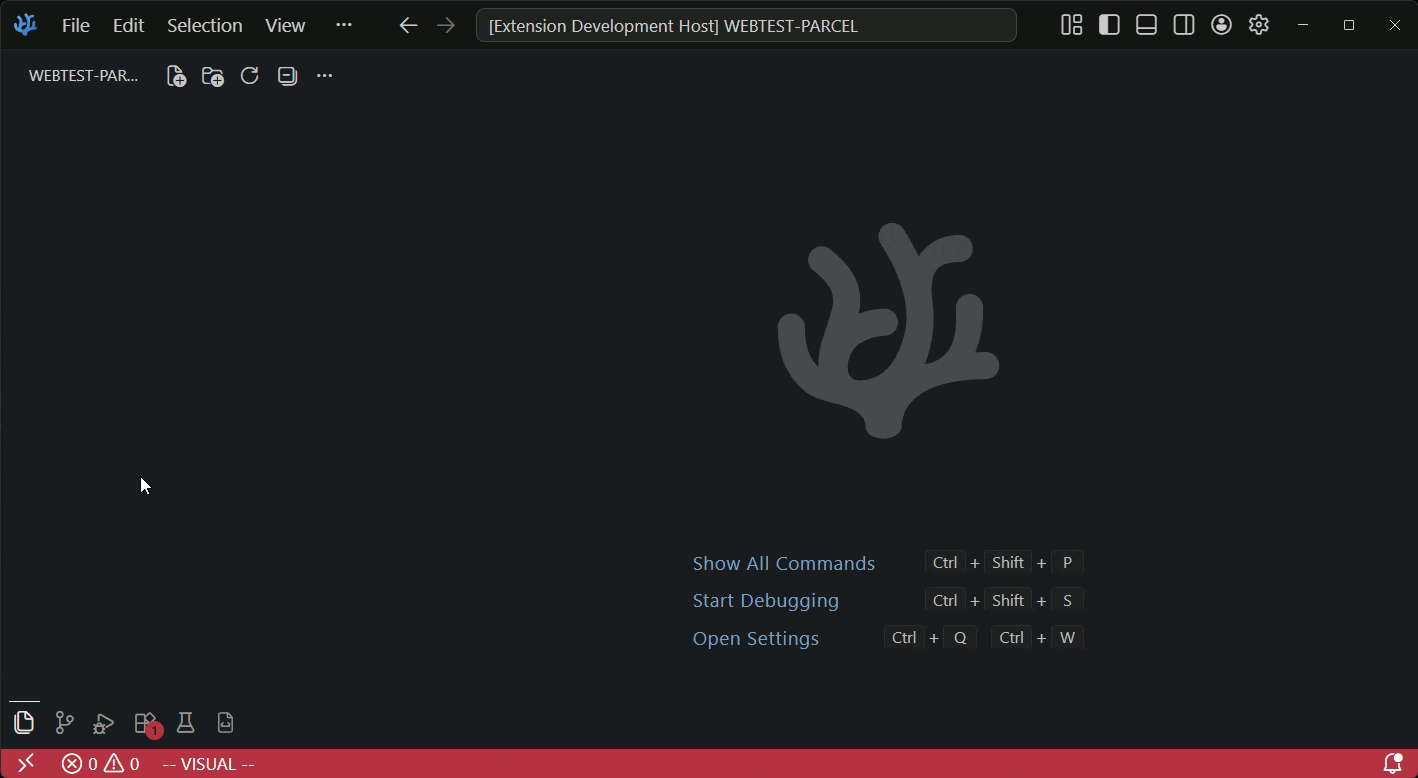Open the Testing flask view
Screen dimensions: 1418x778
click(185, 722)
